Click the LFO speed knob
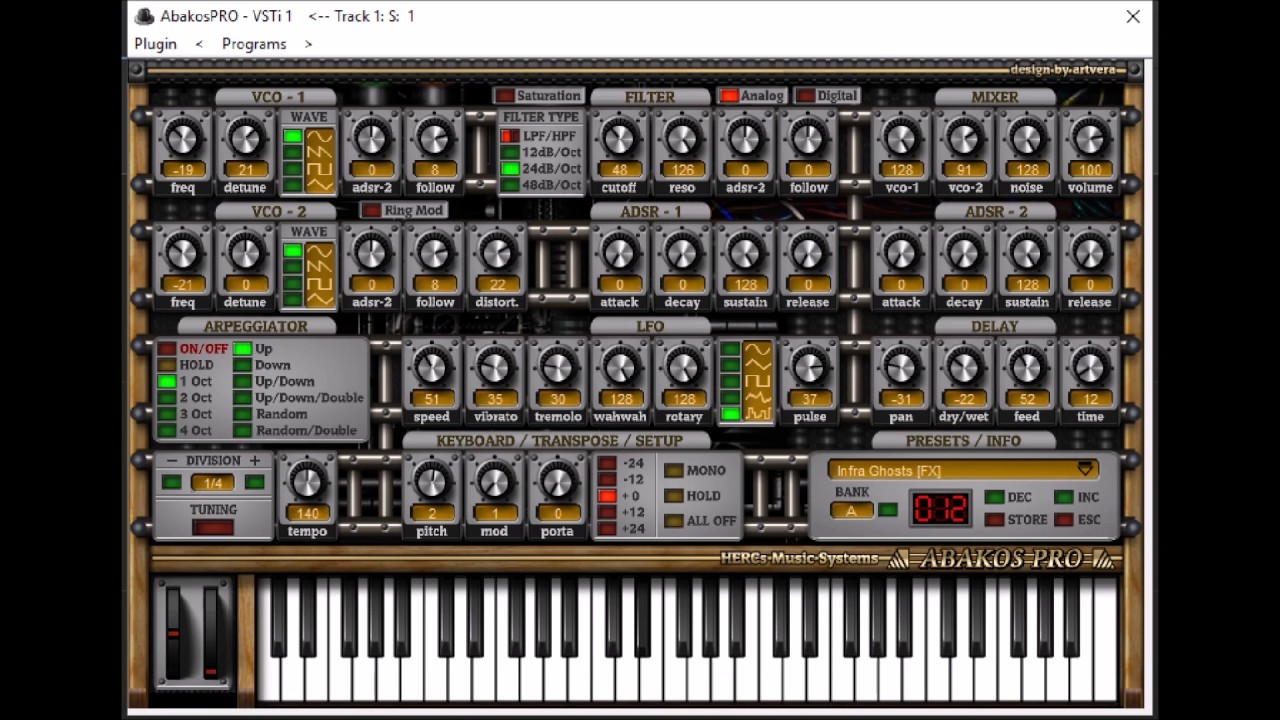The width and height of the screenshot is (1280, 720). (431, 367)
